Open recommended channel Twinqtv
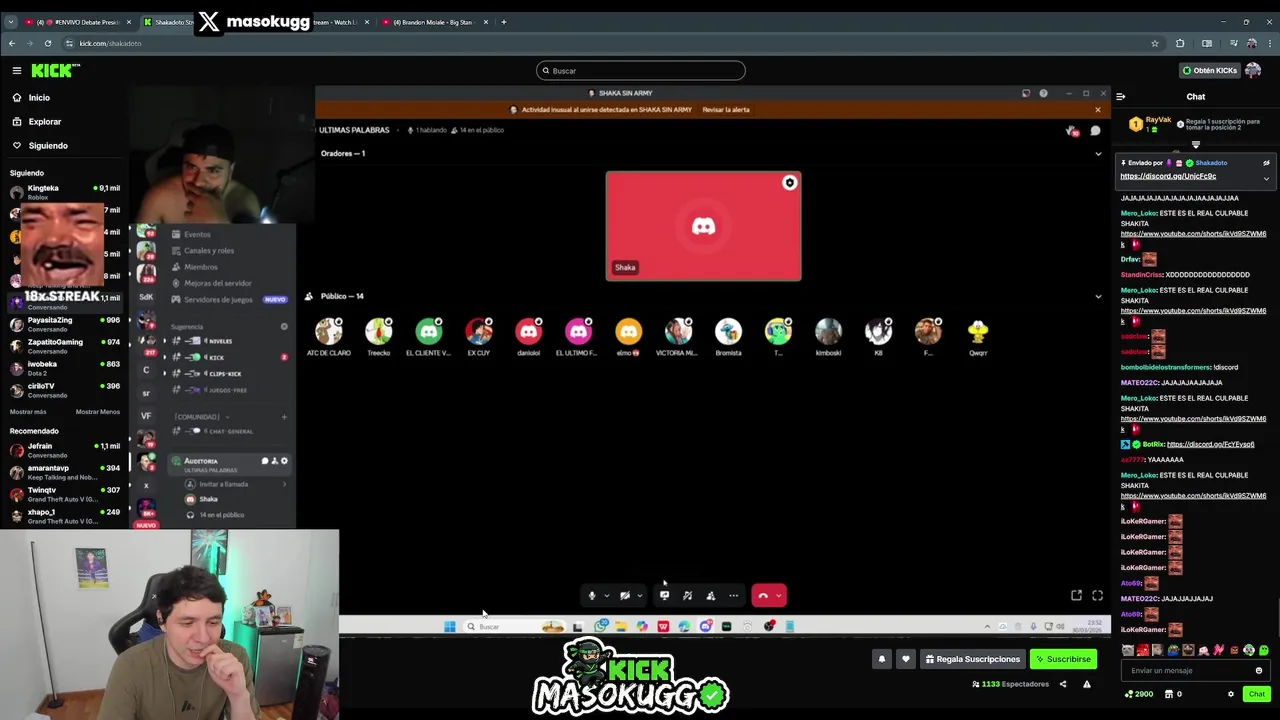The image size is (1280, 720). pos(65,494)
